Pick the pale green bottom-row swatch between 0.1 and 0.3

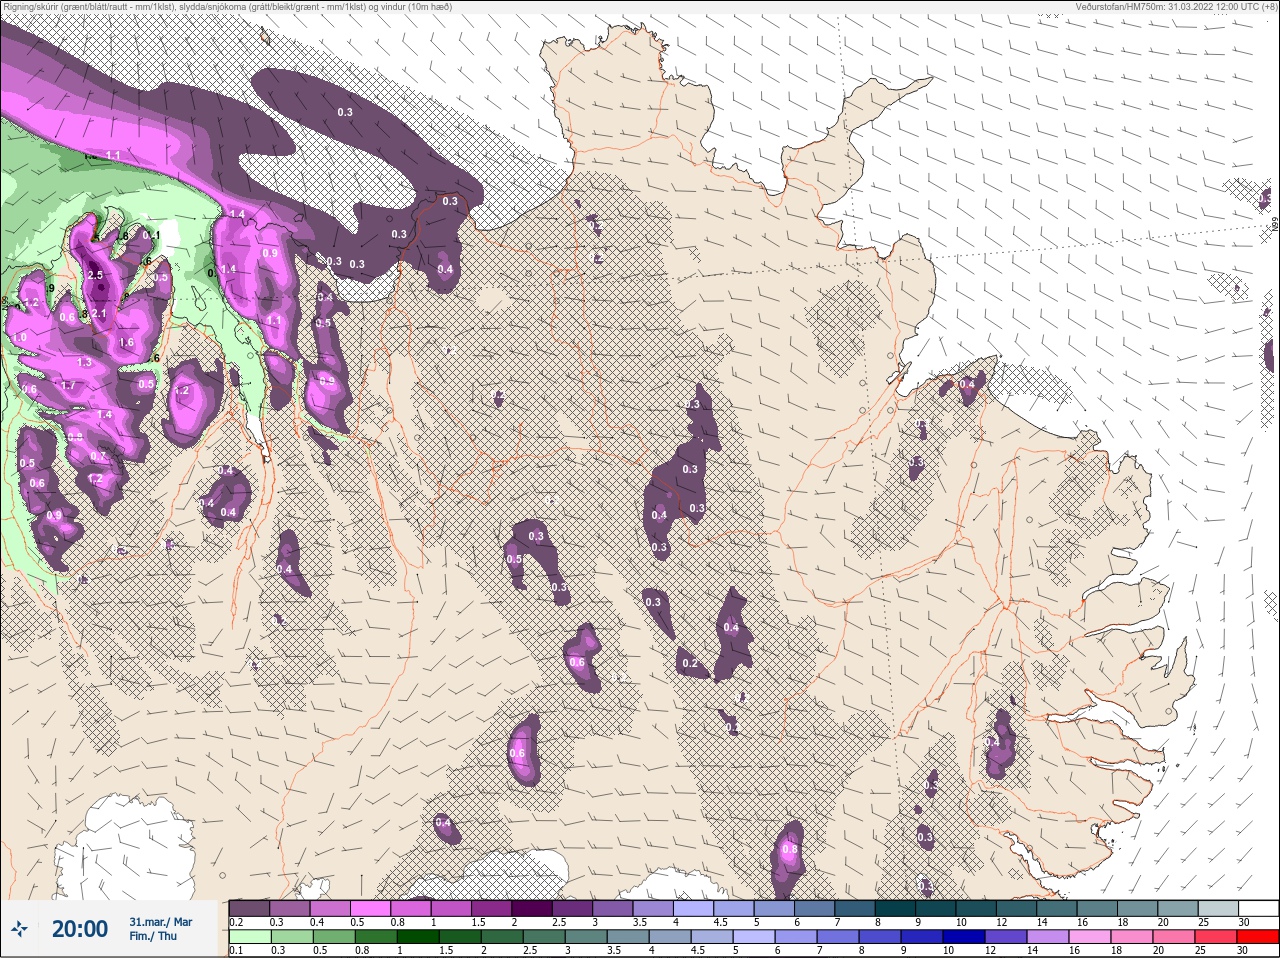pos(249,937)
